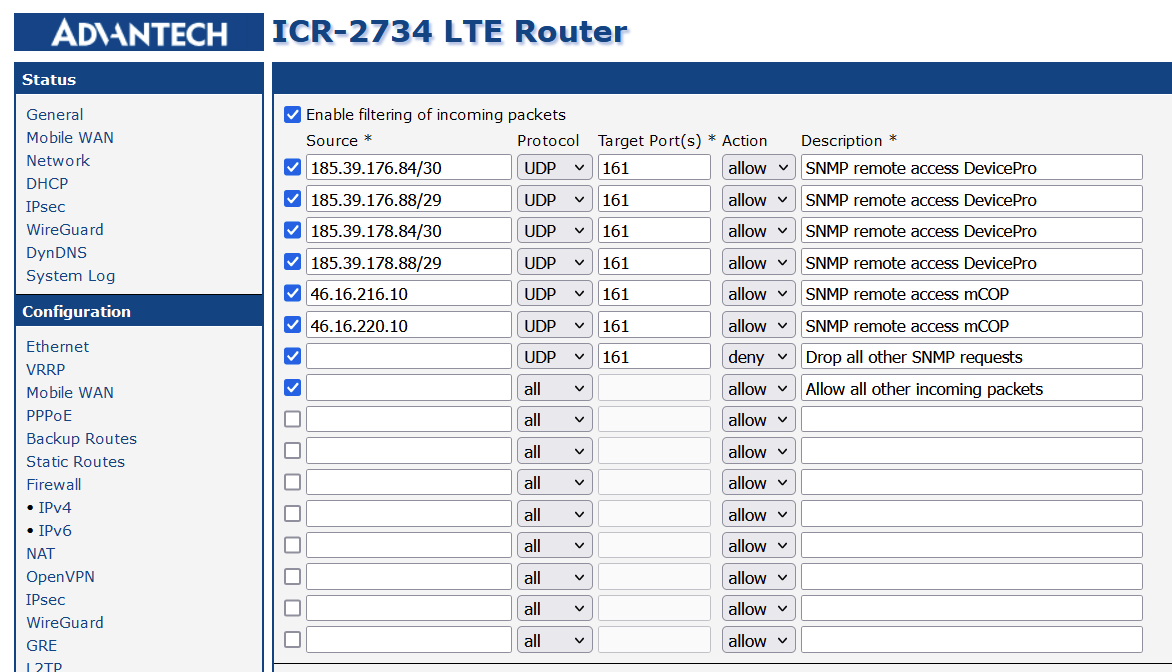Go to Network status page
The image size is (1172, 672).
(58, 161)
